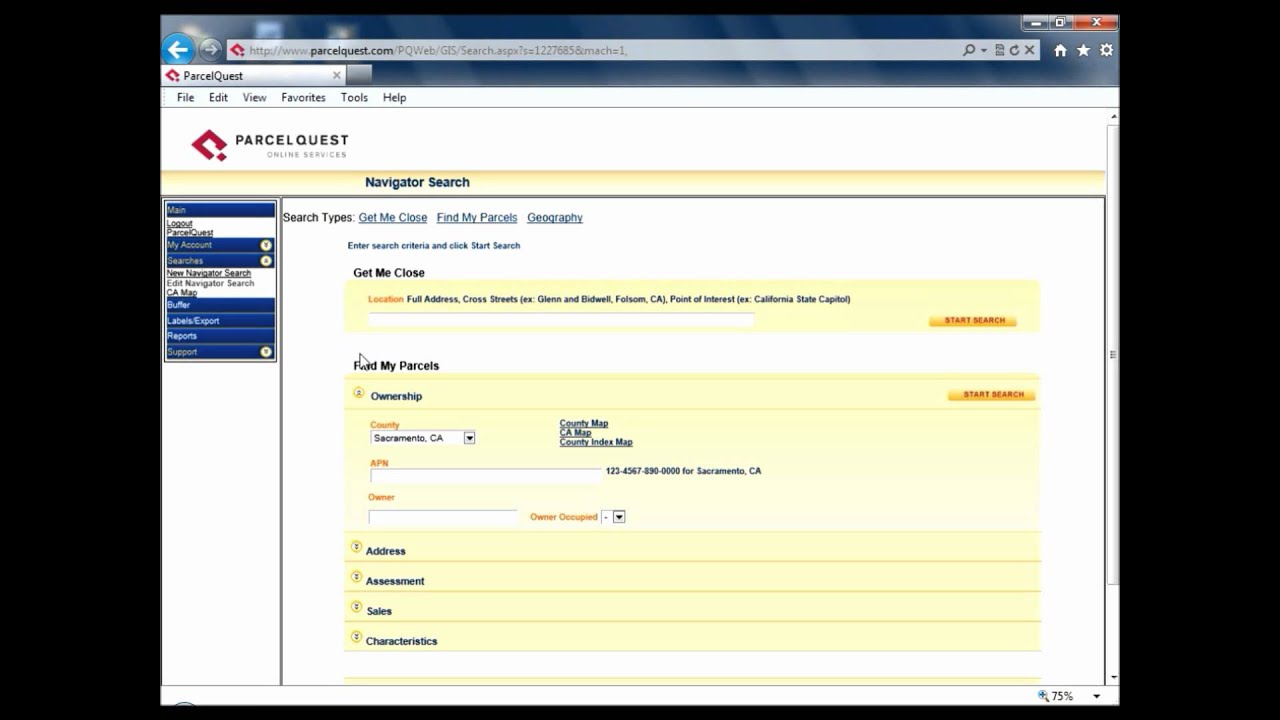Close the ParcelQuest tab
Viewport: 1280px width, 720px height.
336,75
